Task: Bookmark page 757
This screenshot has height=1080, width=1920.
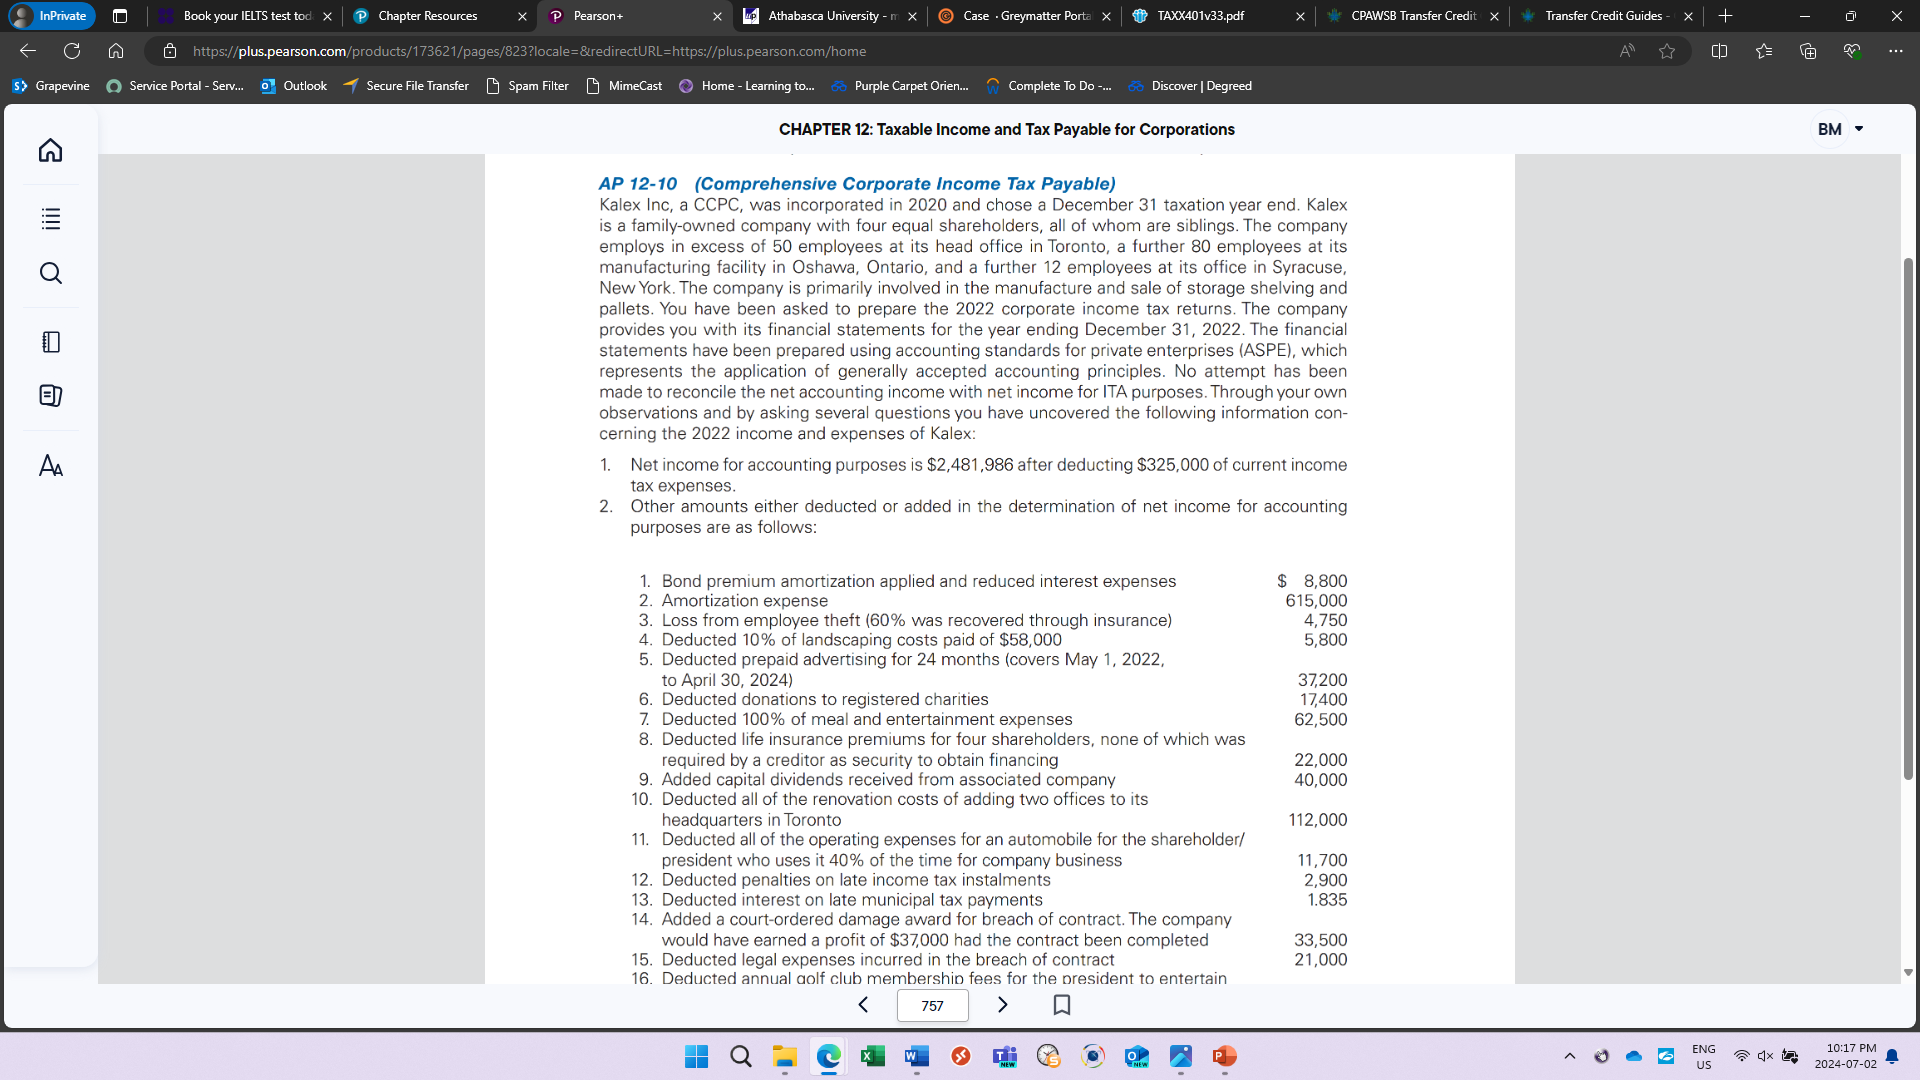Action: coord(1062,1005)
